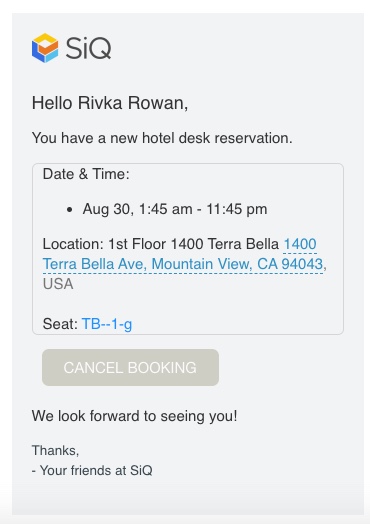This screenshot has width=370, height=524.
Task: Select the "Location:" label text
Action: [73, 244]
